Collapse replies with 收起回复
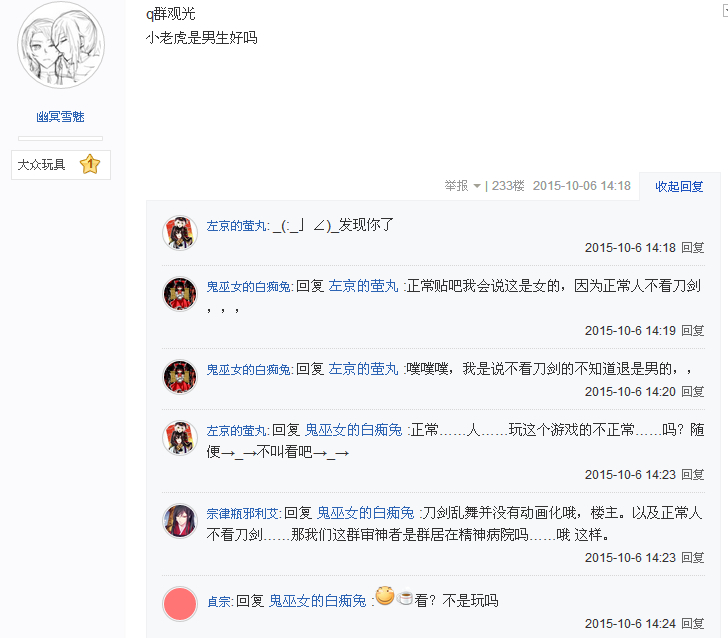Viewport: 728px width, 638px height. 679,186
